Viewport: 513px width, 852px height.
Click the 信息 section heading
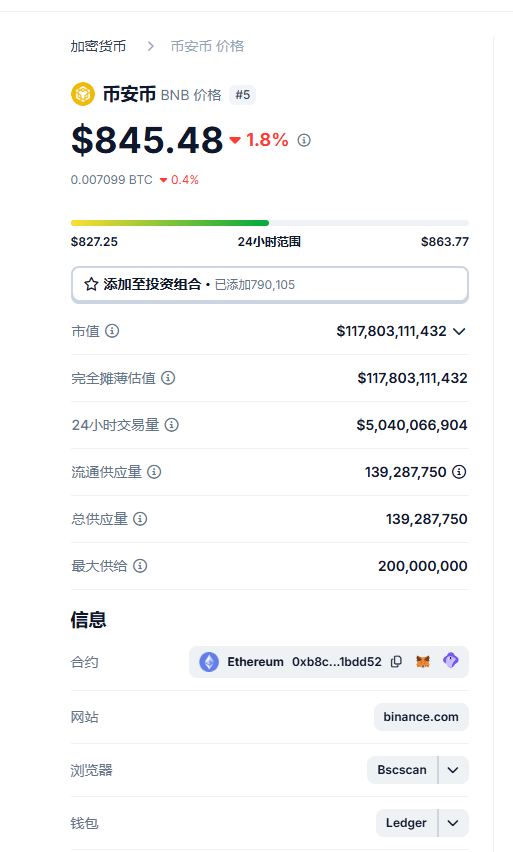[x=89, y=620]
